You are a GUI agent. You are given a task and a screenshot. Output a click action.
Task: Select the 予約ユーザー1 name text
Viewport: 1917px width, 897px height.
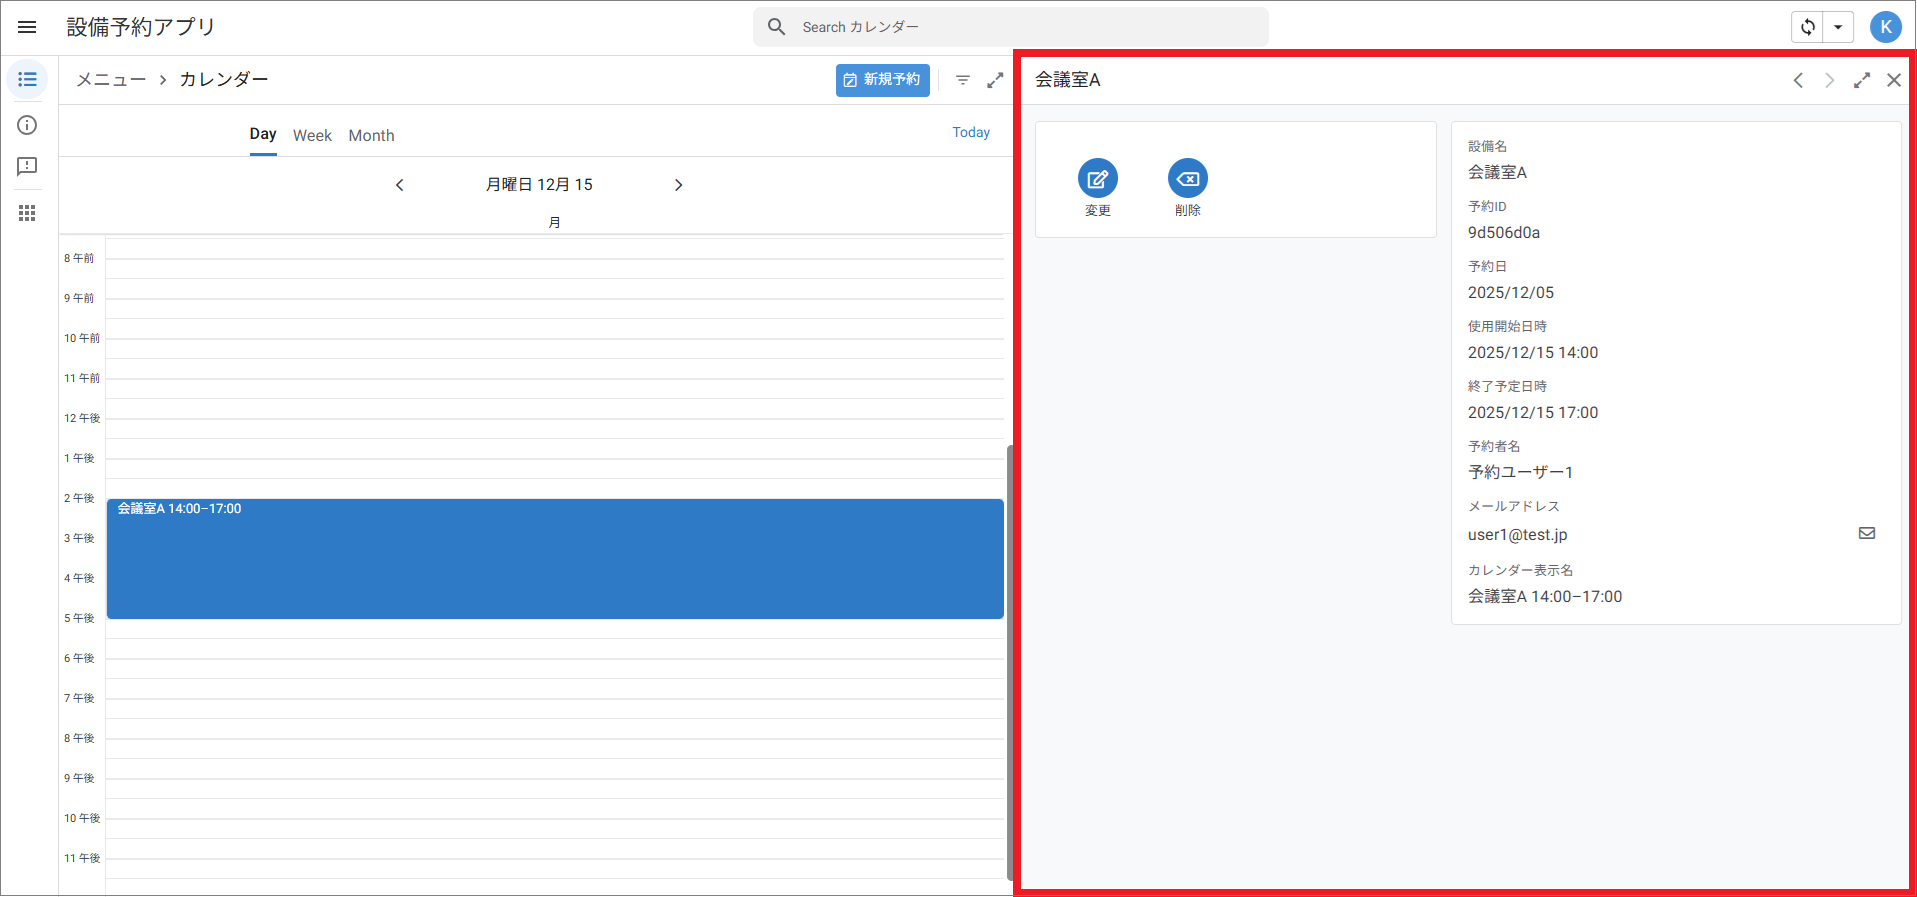click(x=1521, y=472)
